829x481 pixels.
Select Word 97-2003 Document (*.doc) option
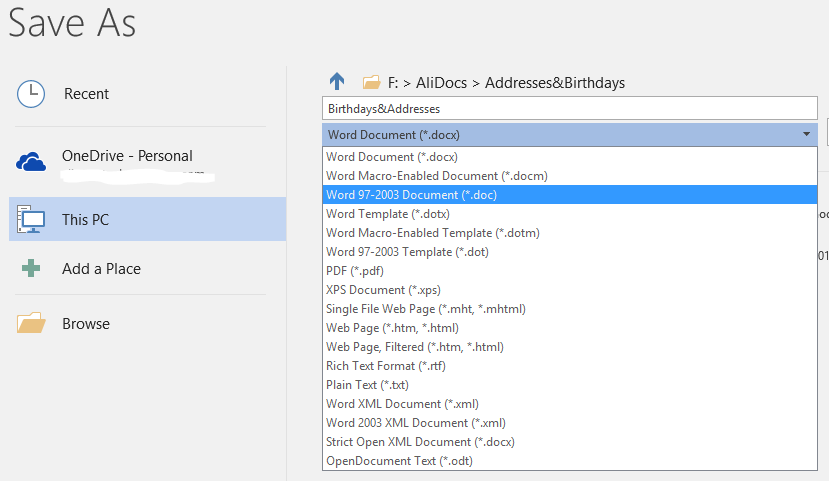click(570, 195)
